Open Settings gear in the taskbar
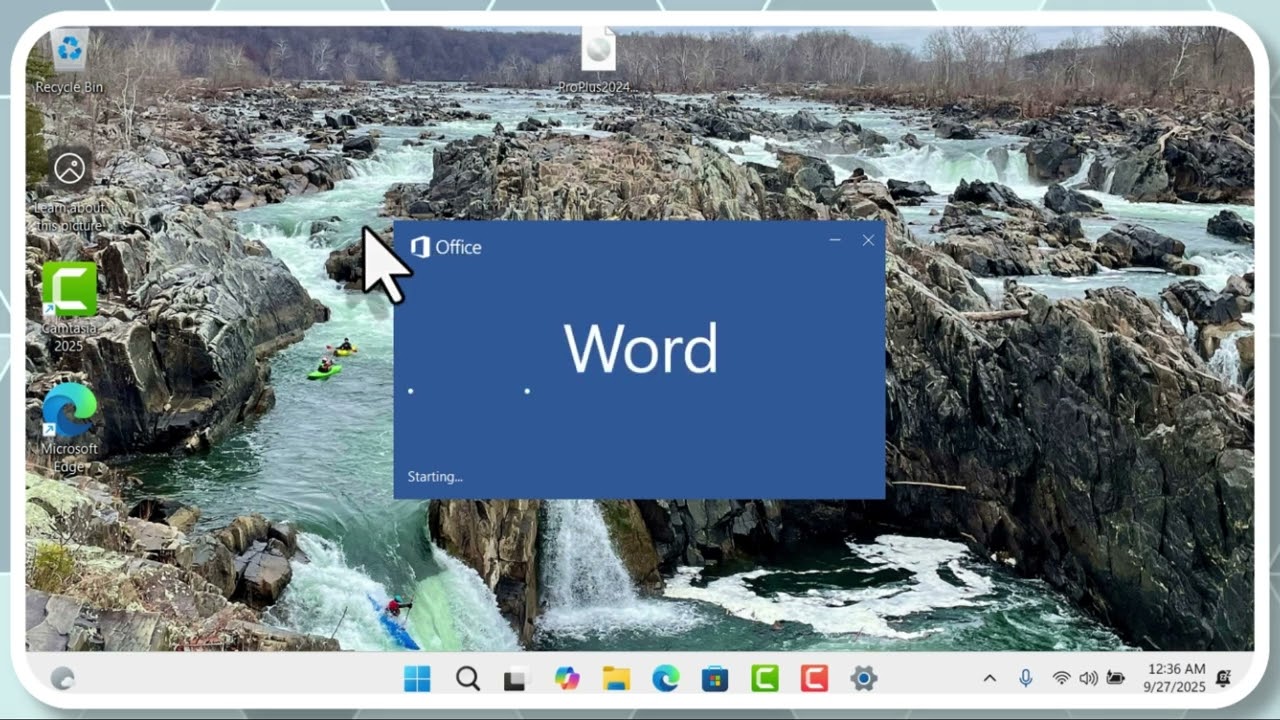The width and height of the screenshot is (1280, 720). tap(864, 679)
